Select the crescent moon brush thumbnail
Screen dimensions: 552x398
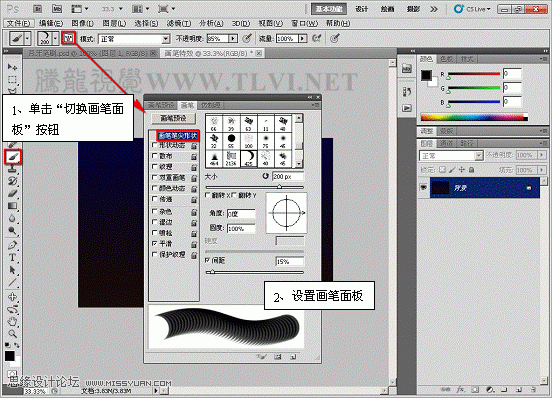point(249,158)
